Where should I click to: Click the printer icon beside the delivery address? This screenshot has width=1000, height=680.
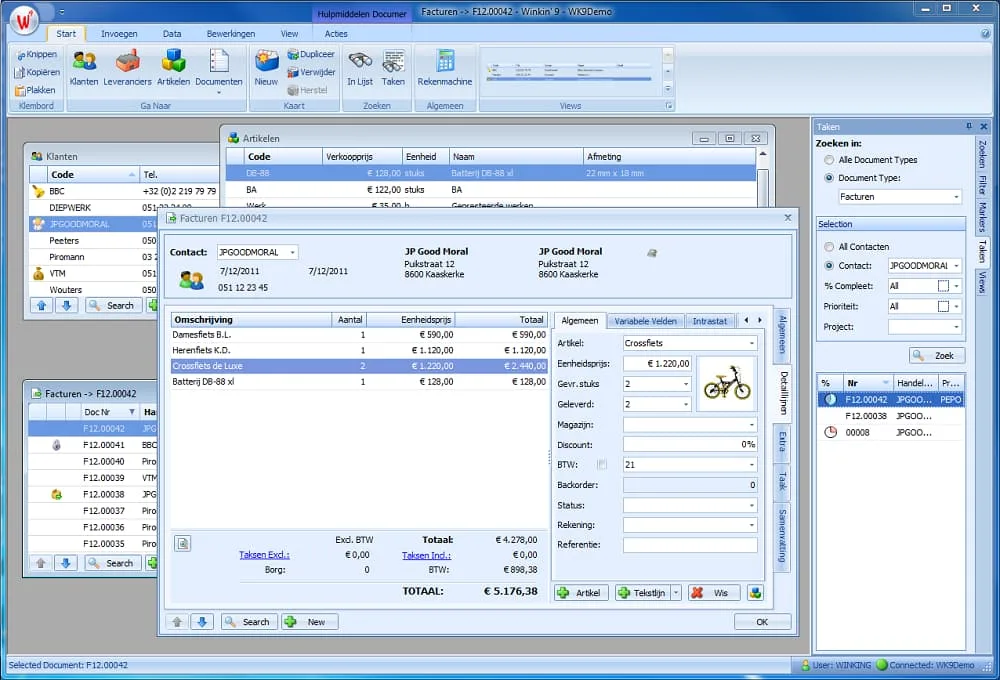(x=652, y=253)
